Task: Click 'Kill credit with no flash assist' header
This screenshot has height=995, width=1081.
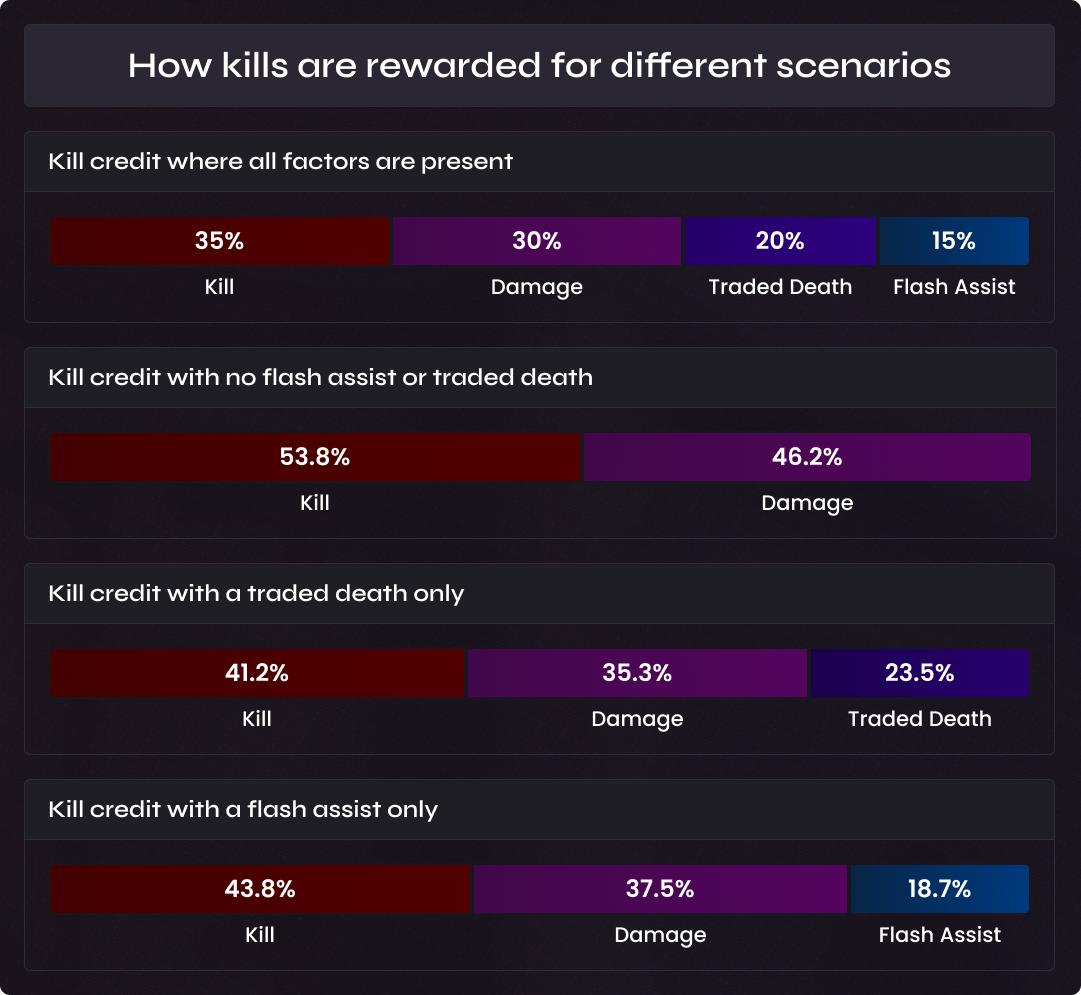Action: tap(321, 377)
